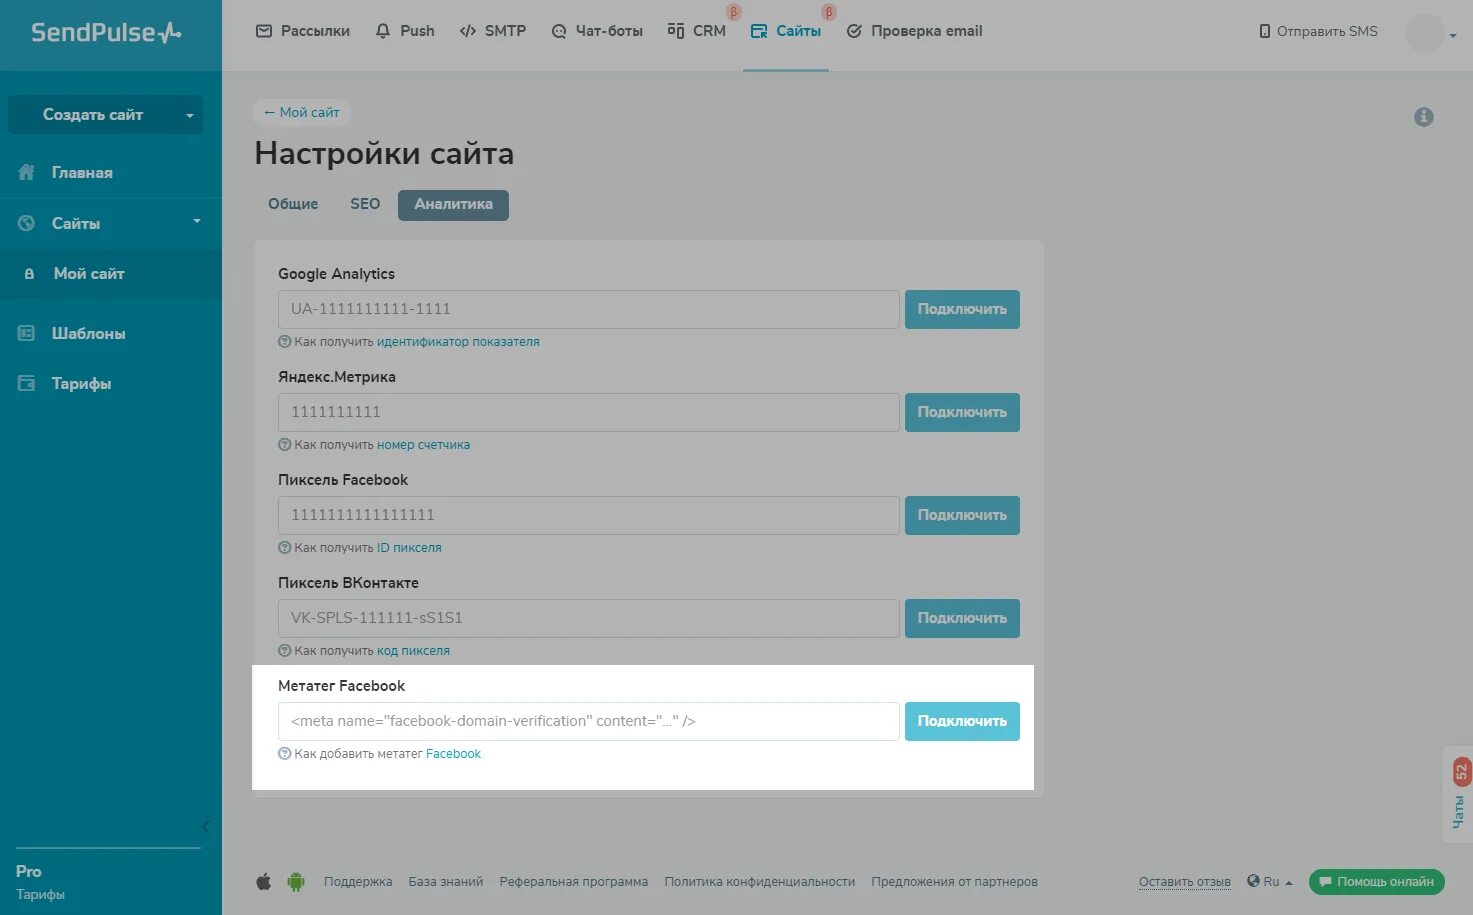The height and width of the screenshot is (915, 1473).
Task: Click the SendPulse logo
Action: click(x=106, y=32)
